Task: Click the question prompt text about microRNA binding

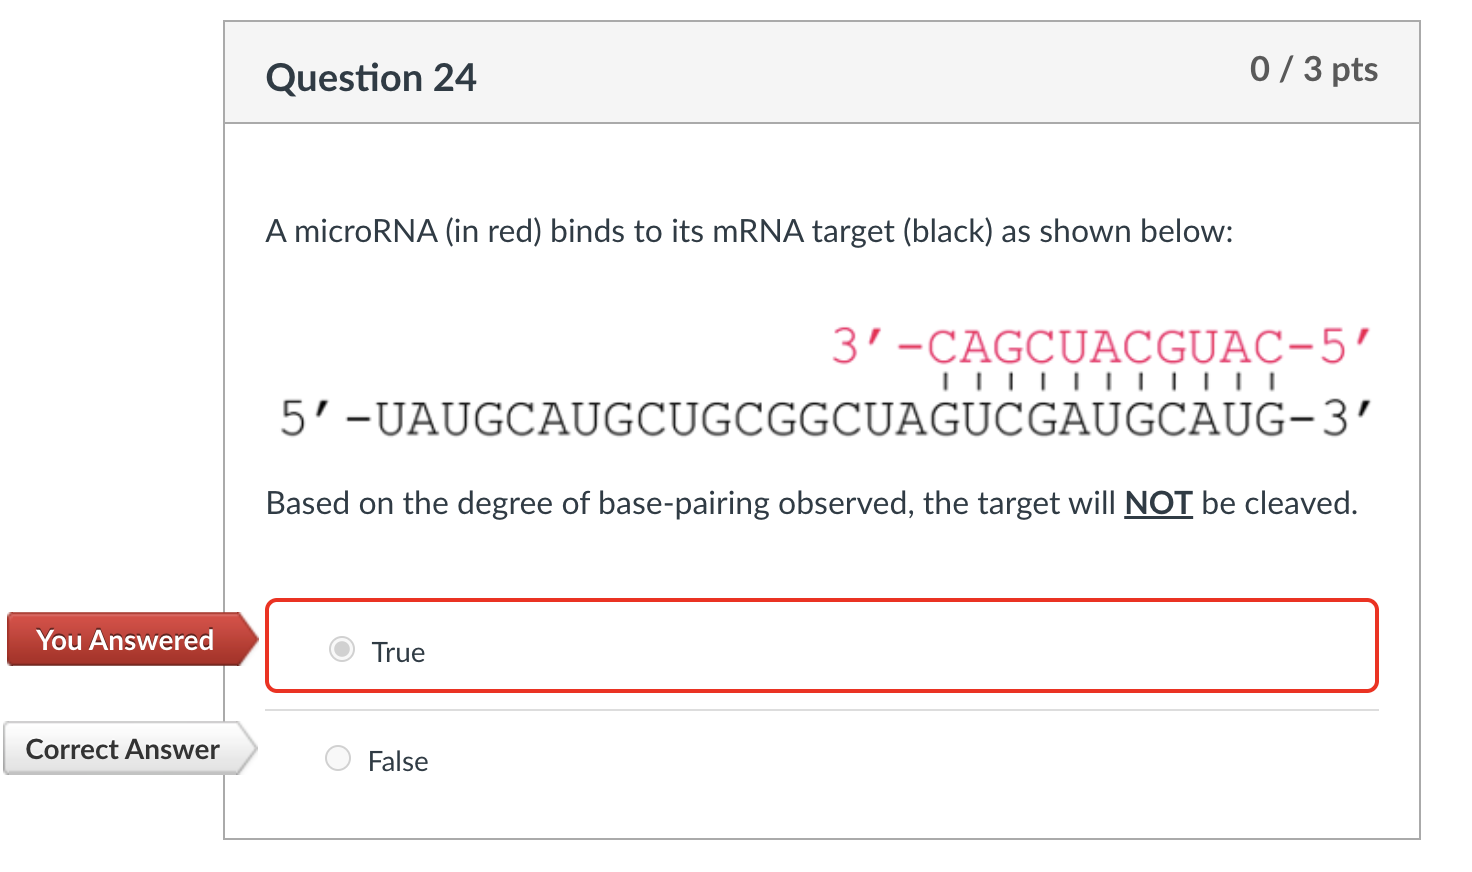Action: click(750, 231)
